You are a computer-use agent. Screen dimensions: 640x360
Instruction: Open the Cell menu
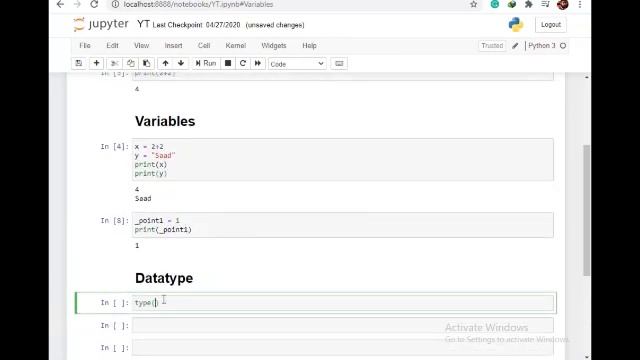pyautogui.click(x=204, y=45)
